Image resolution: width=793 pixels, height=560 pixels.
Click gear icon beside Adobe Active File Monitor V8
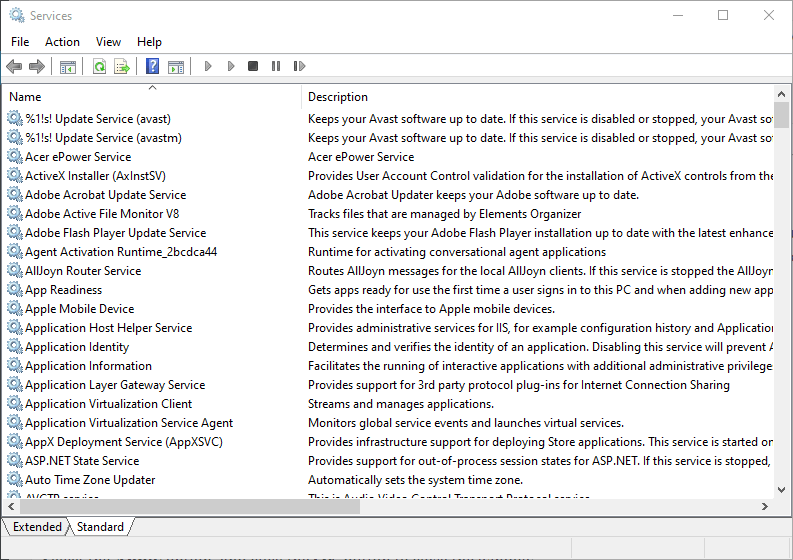coord(15,213)
